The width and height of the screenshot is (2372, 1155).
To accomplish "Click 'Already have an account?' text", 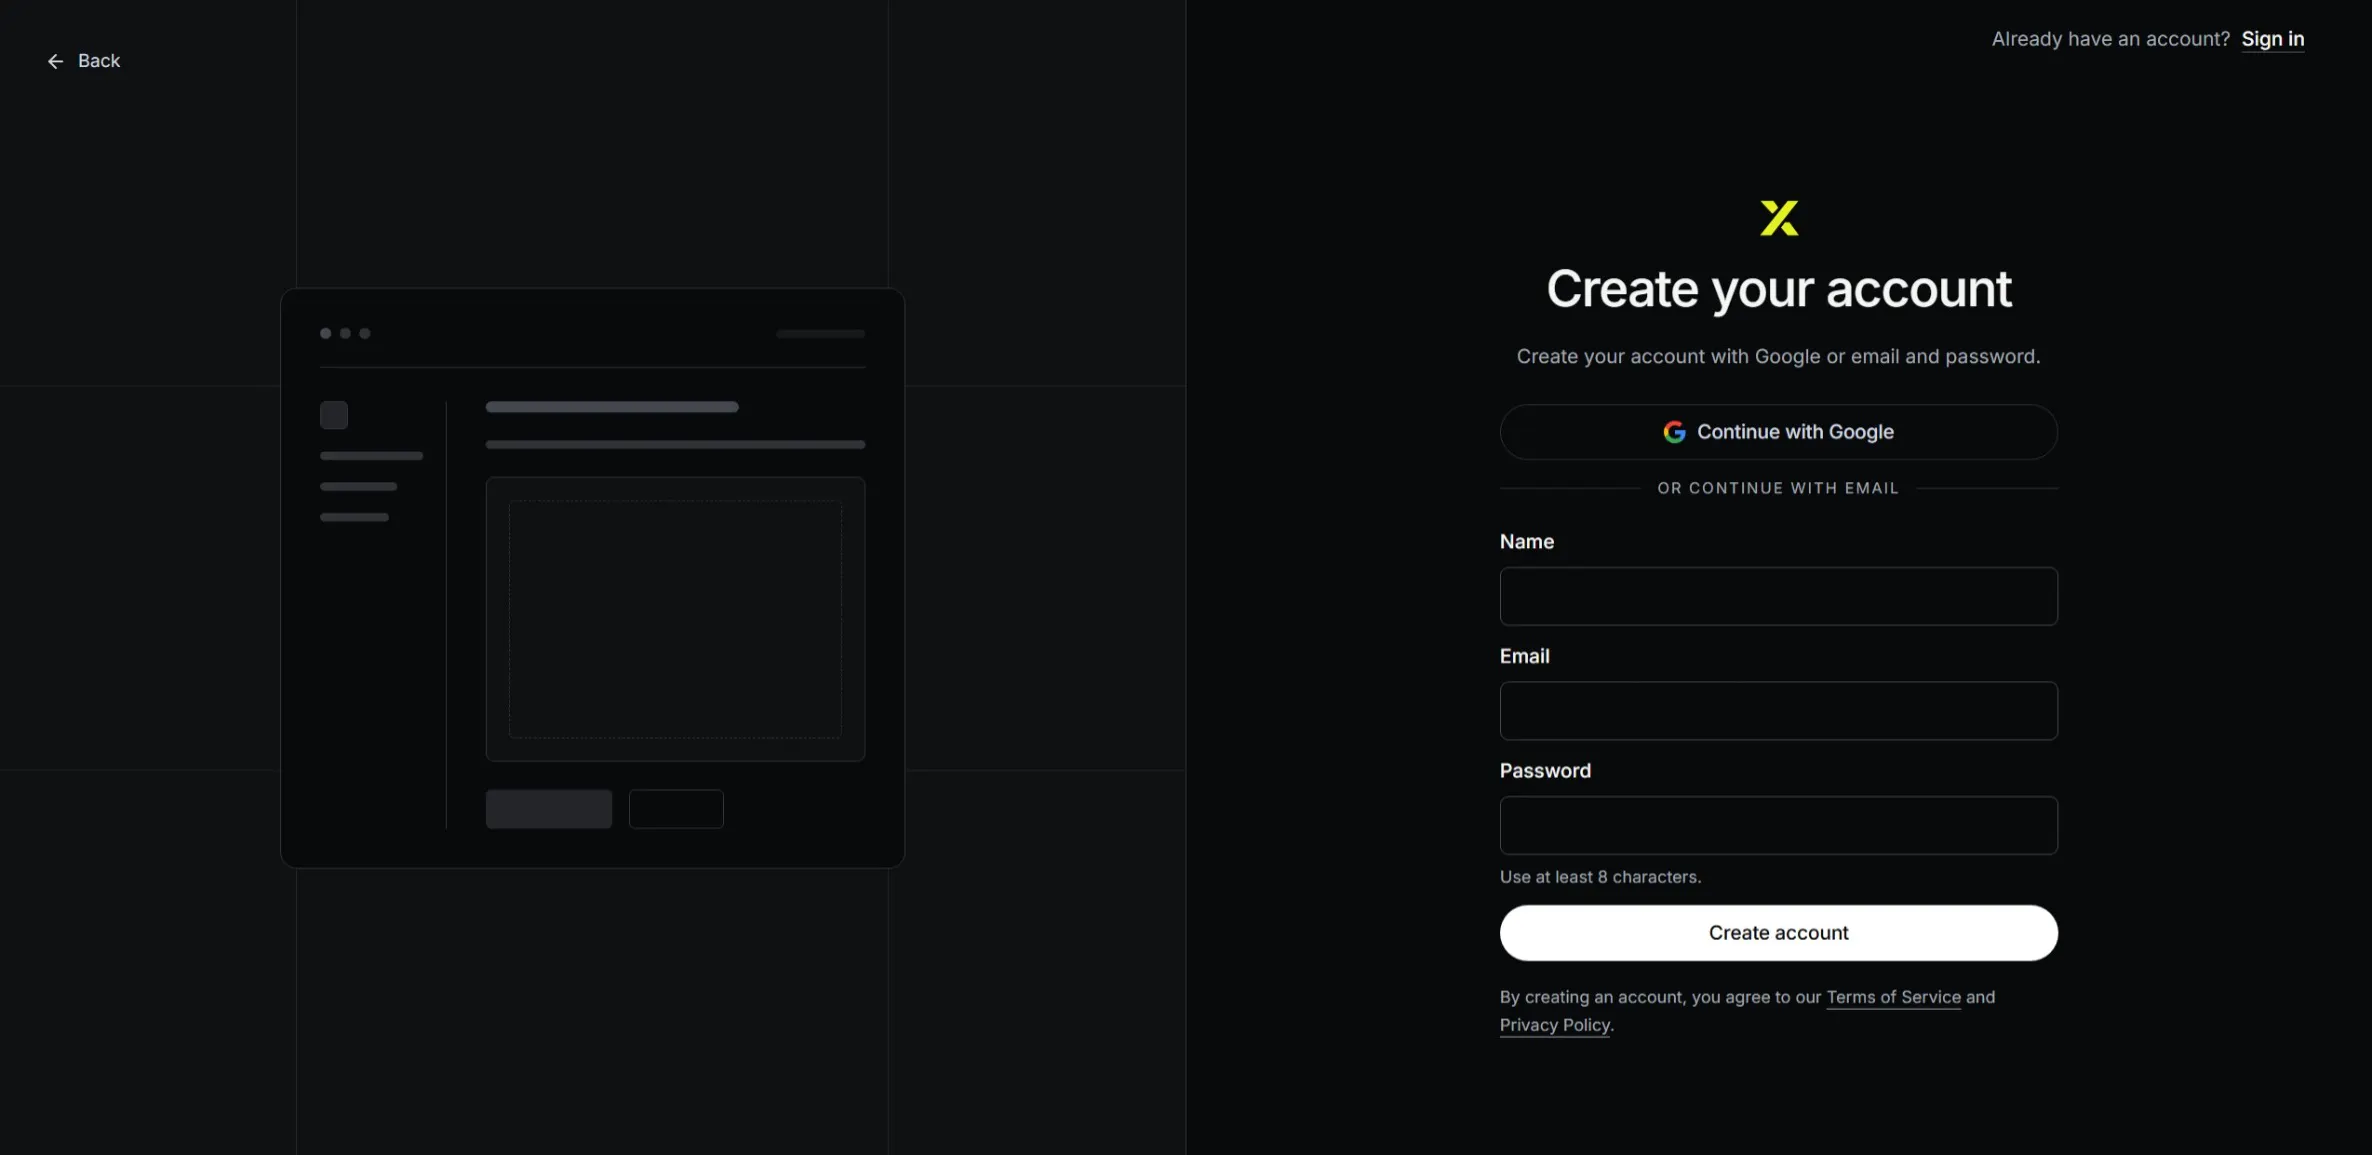I will 2110,39.
